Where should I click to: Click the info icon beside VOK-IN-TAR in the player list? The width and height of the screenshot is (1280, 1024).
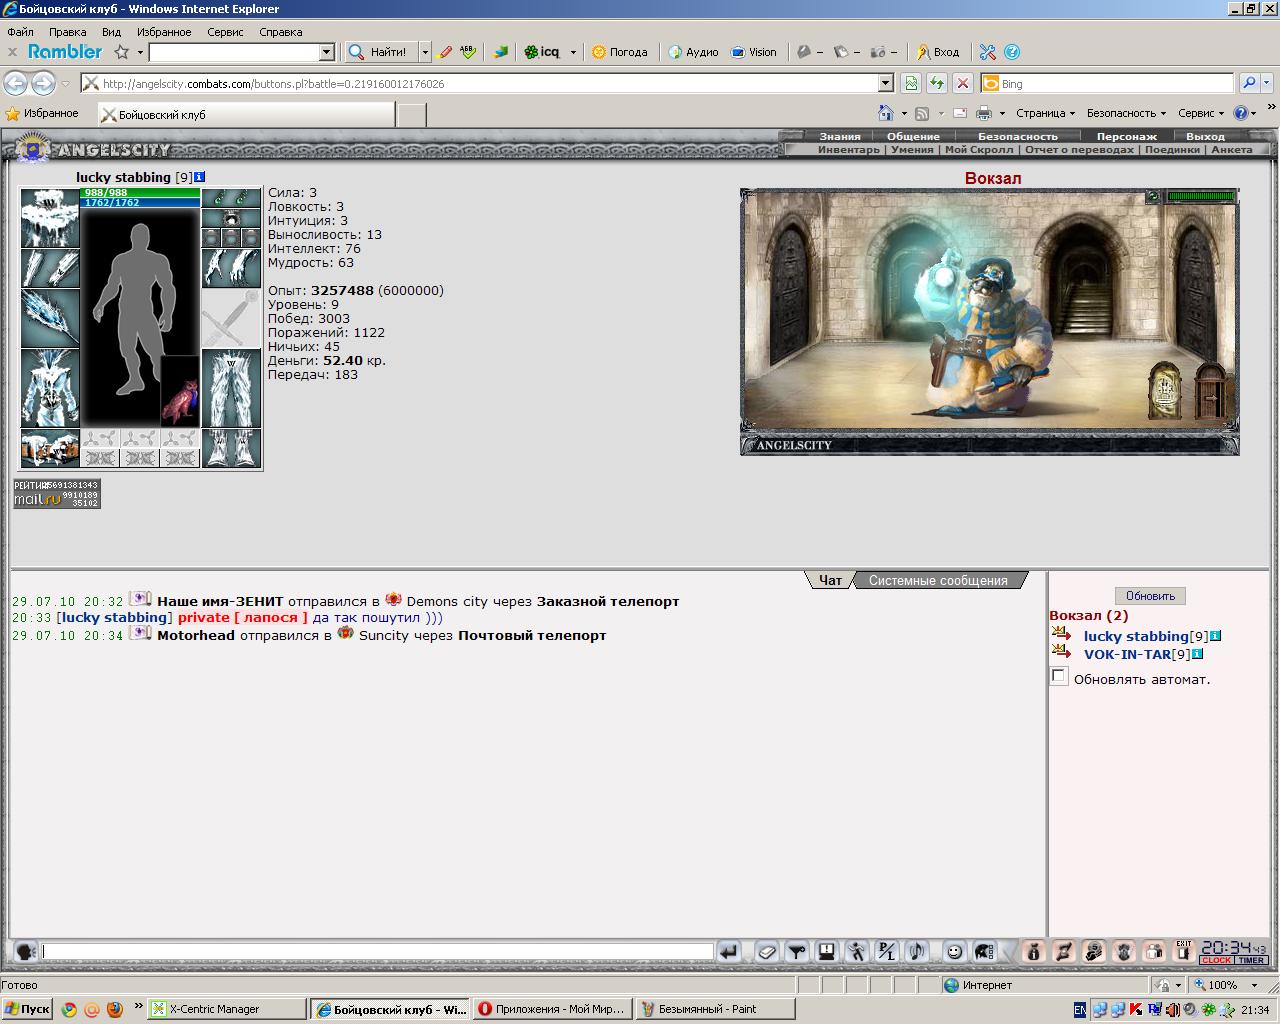[1197, 654]
